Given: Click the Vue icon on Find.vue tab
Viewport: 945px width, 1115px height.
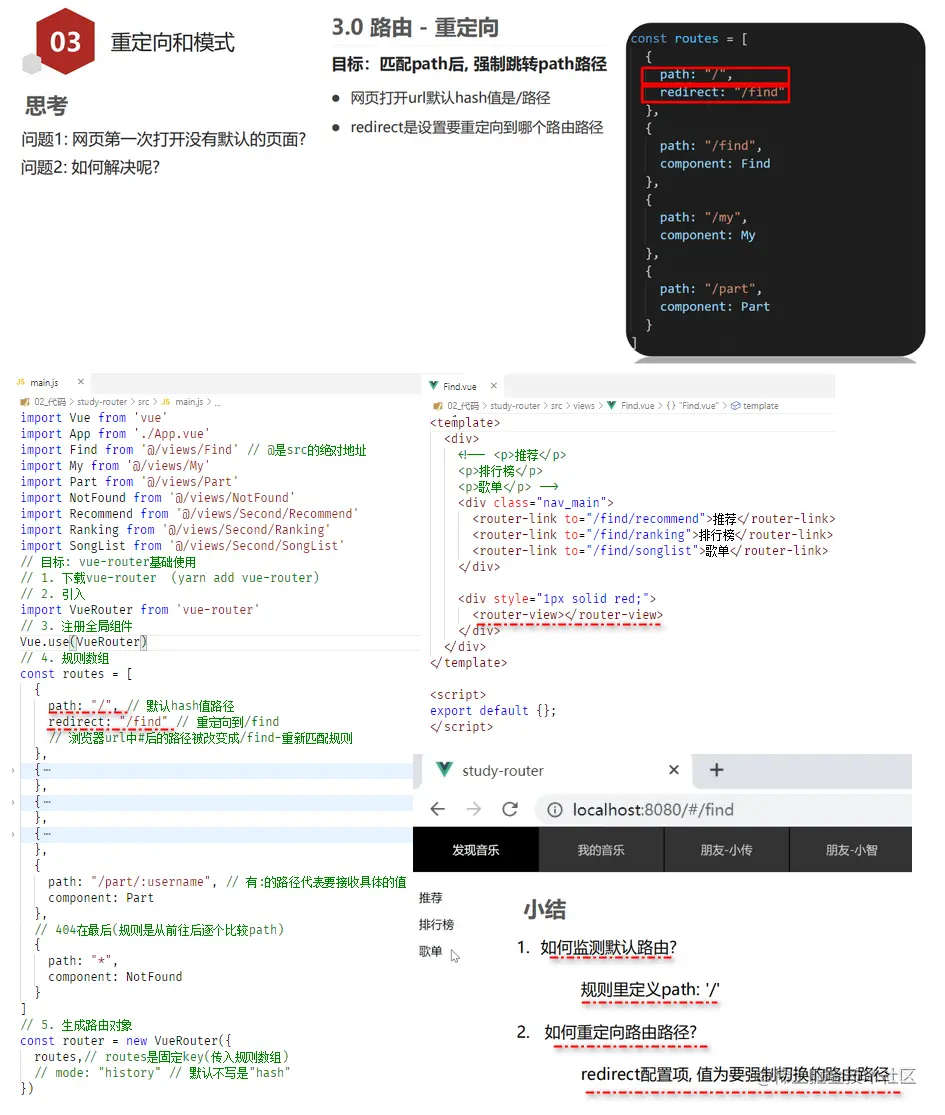Looking at the screenshot, I should [433, 385].
